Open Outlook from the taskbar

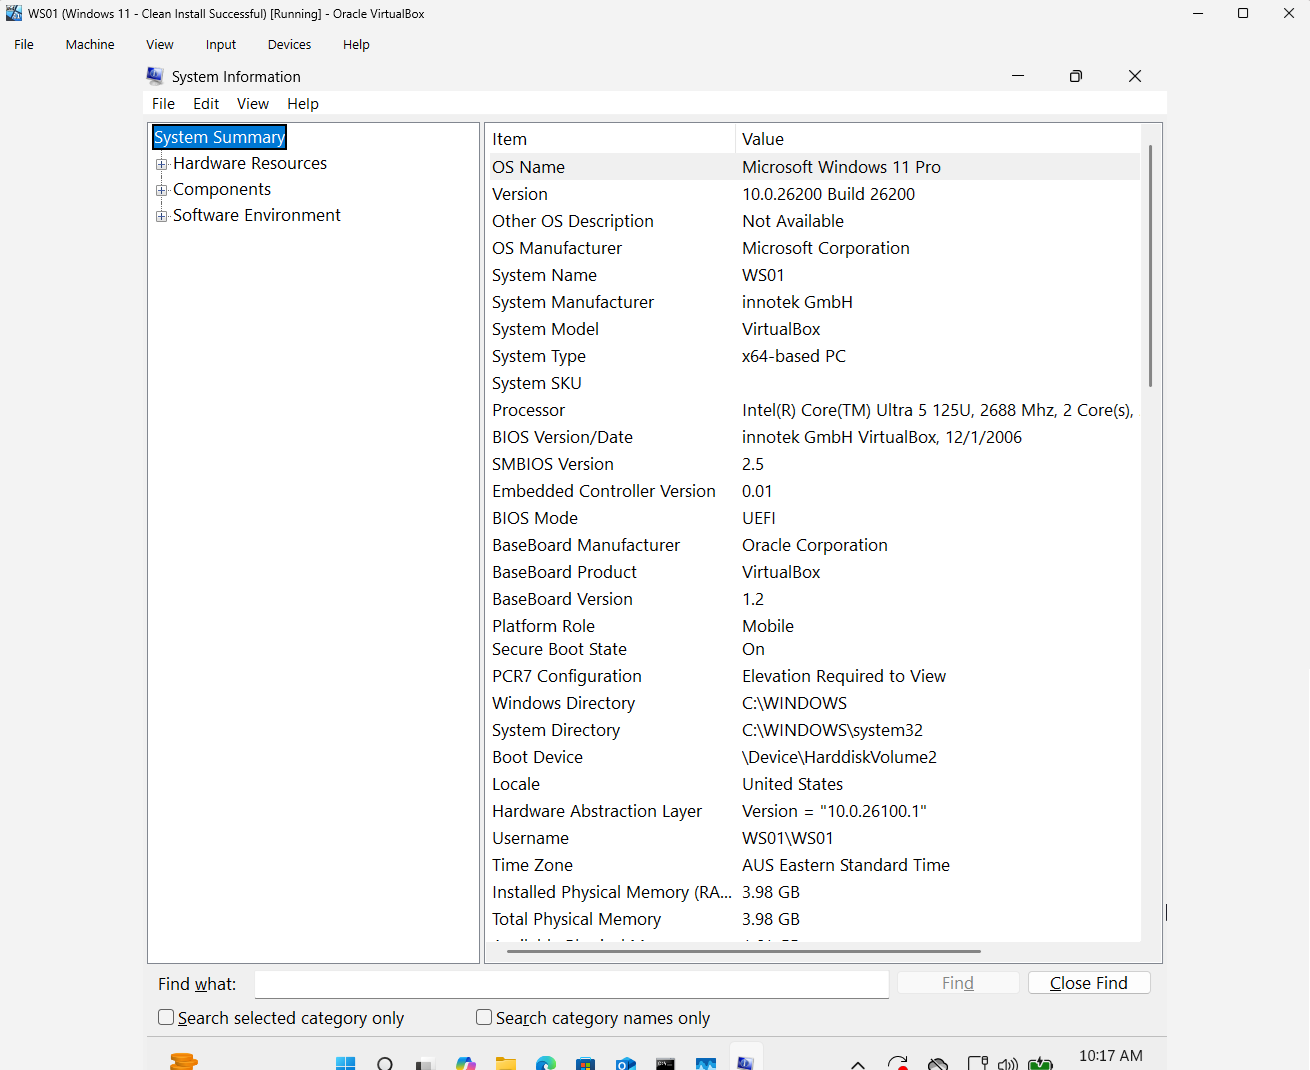625,1064
